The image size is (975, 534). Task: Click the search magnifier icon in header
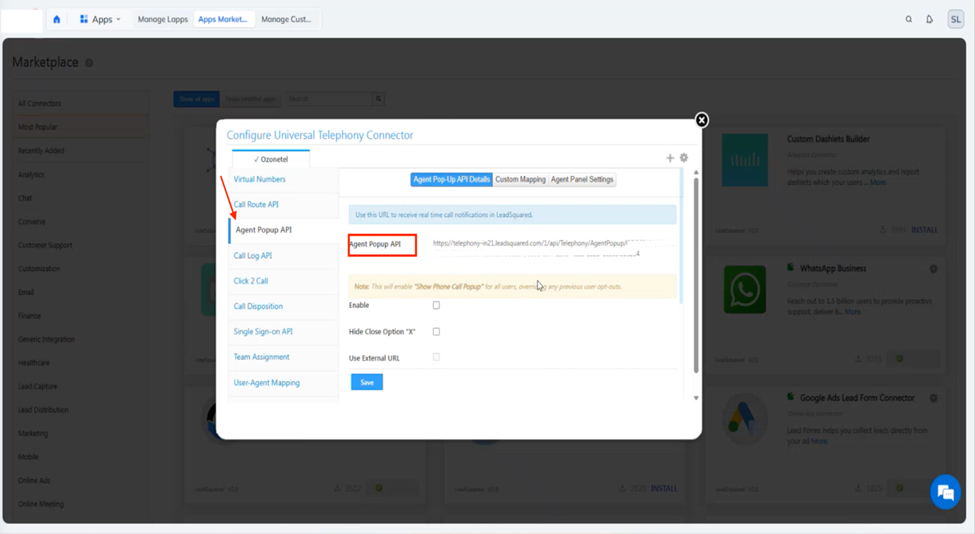click(908, 19)
